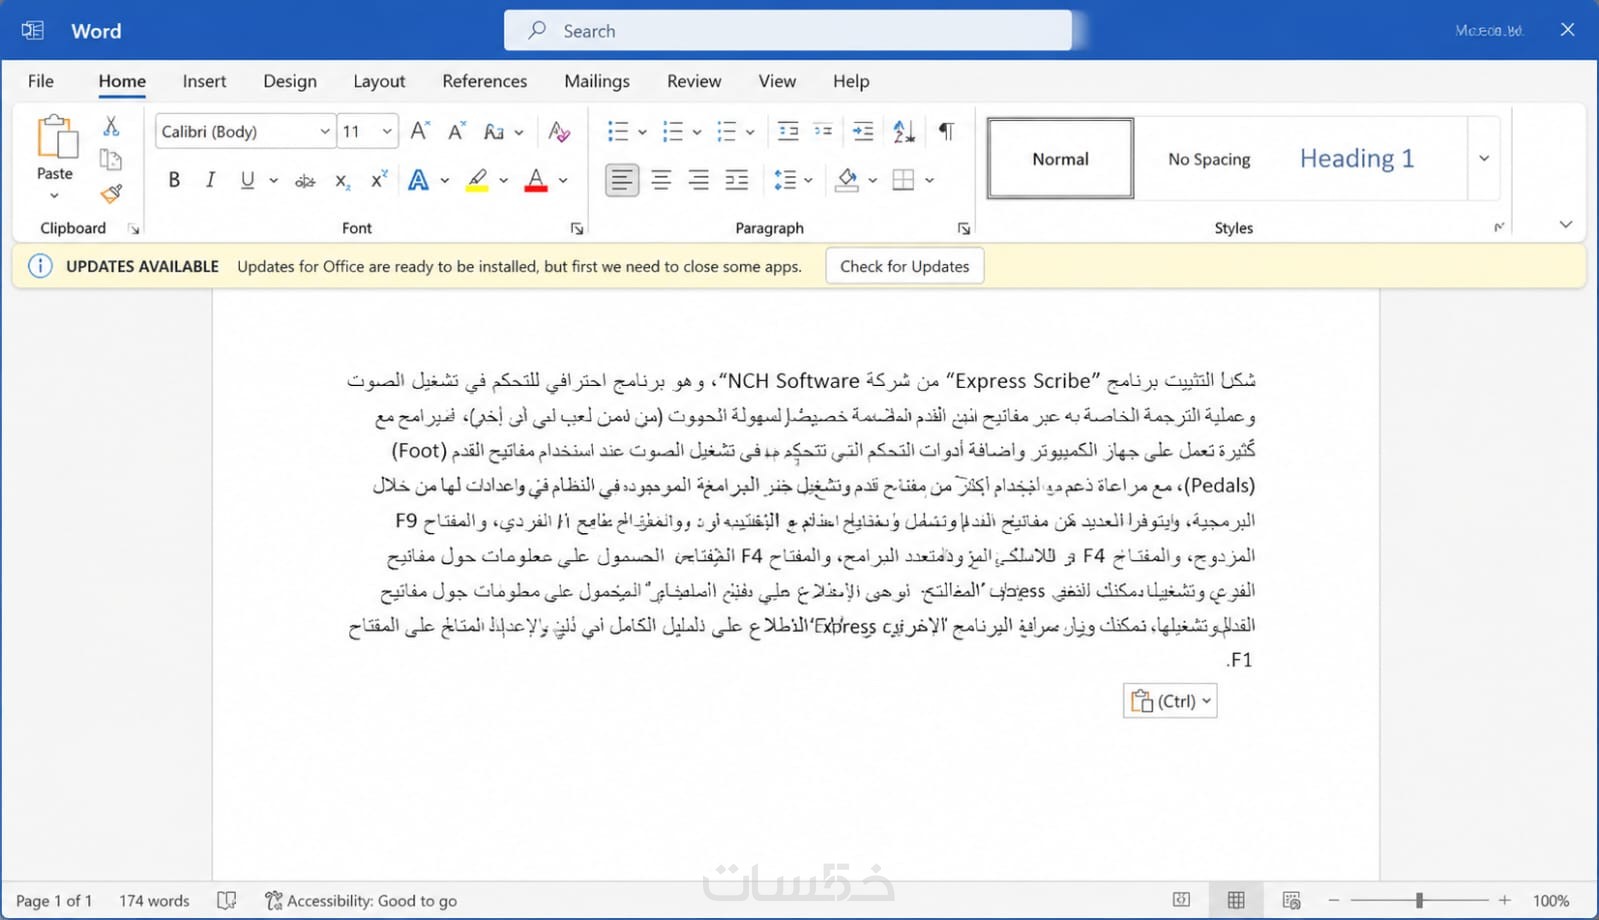Open the Calibri (Body) font name dropdown
The width and height of the screenshot is (1599, 920).
[x=325, y=131]
